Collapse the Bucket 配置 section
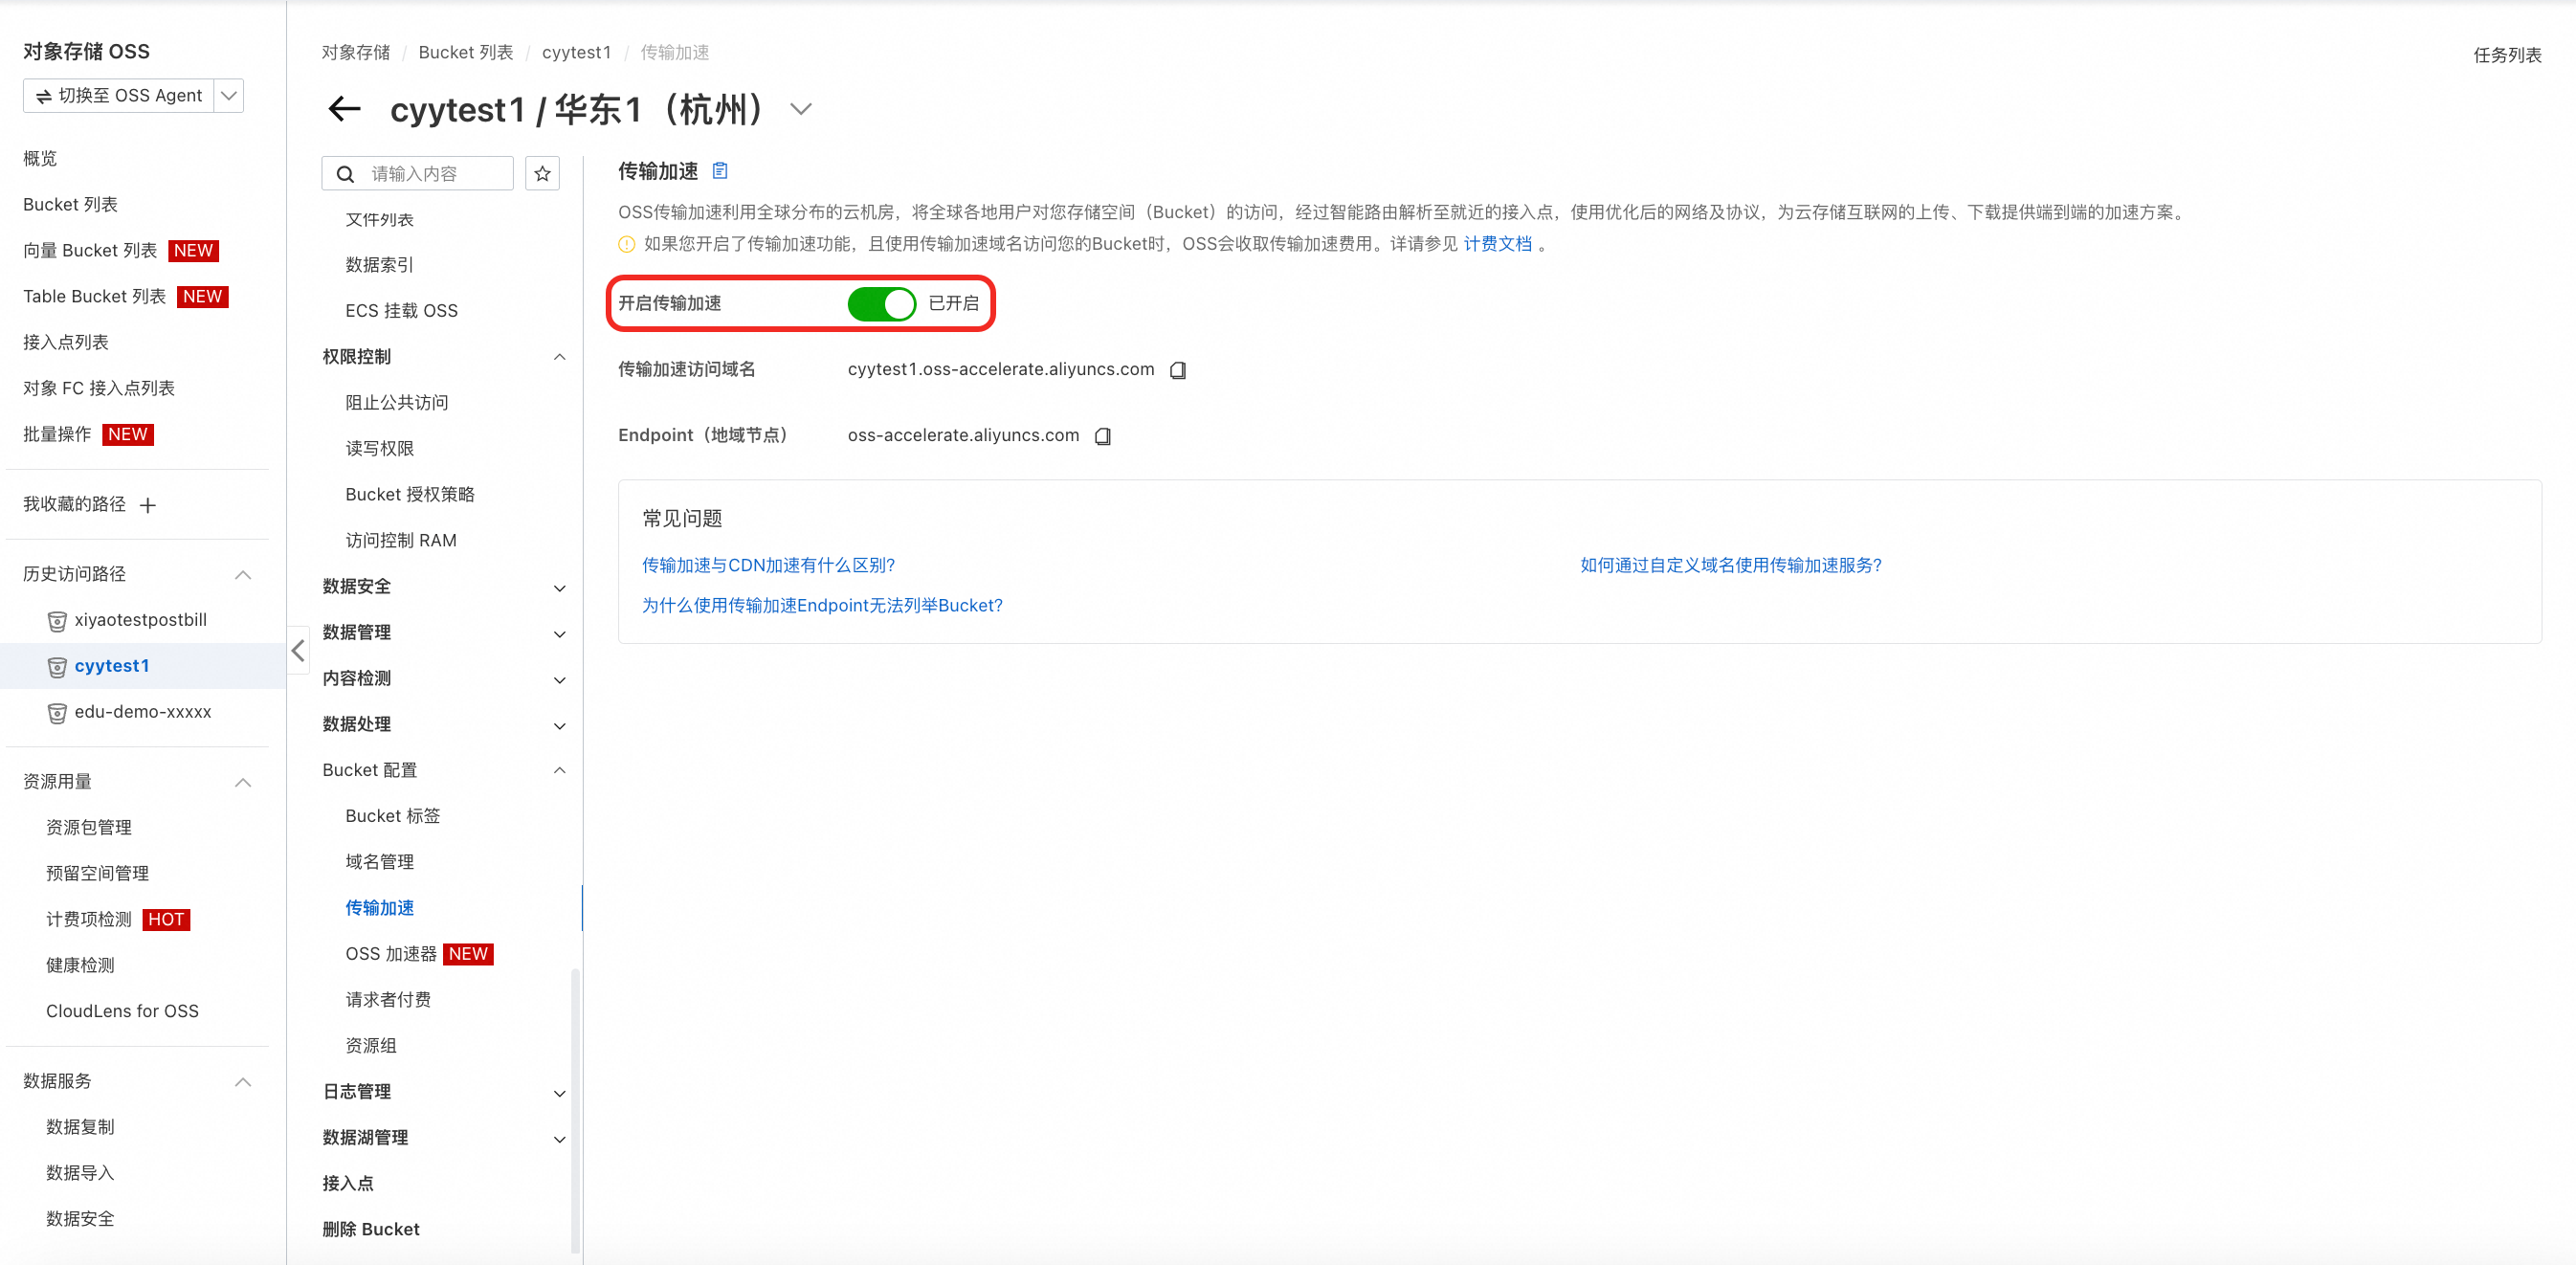The height and width of the screenshot is (1265, 2576). coord(560,770)
